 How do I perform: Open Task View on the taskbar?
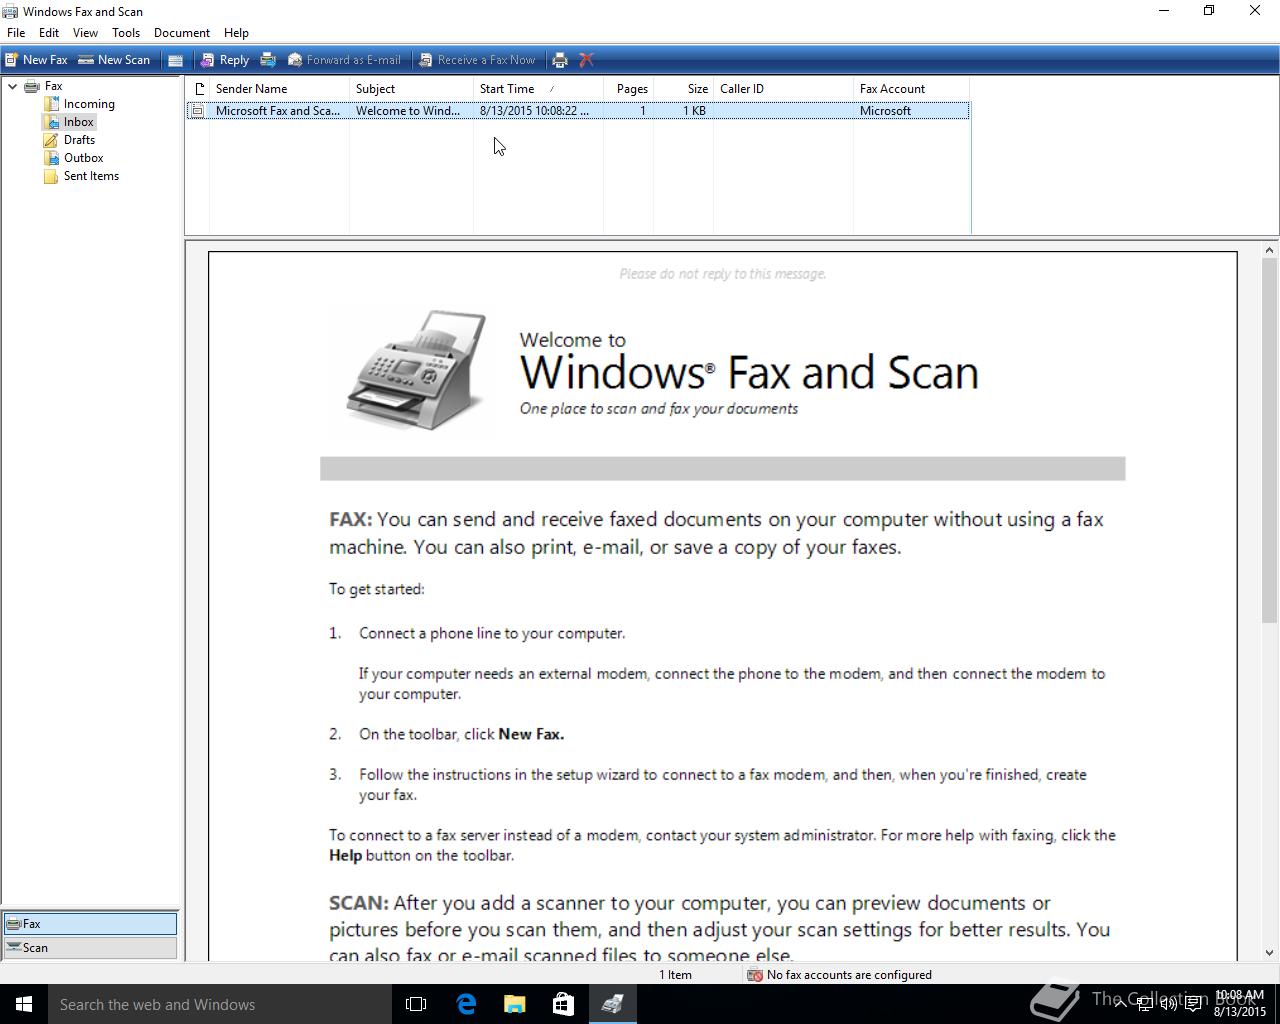[x=416, y=1004]
